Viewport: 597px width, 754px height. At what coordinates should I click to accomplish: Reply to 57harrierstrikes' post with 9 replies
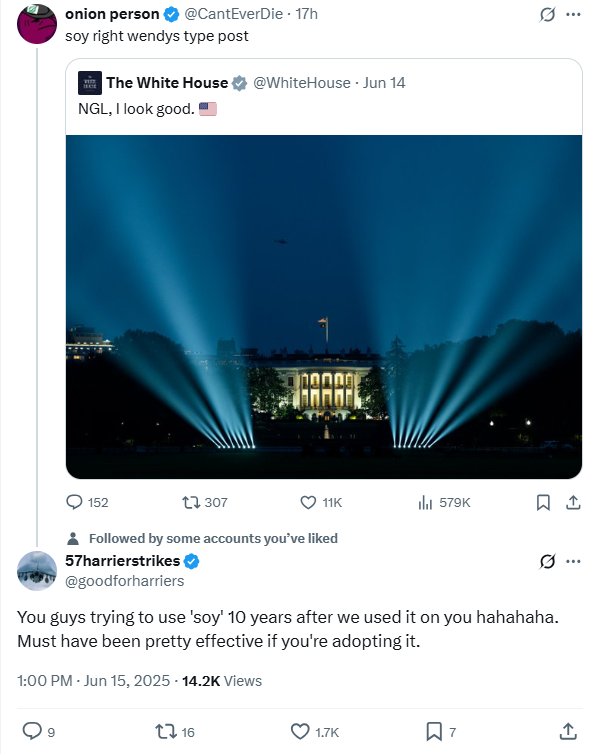39,732
